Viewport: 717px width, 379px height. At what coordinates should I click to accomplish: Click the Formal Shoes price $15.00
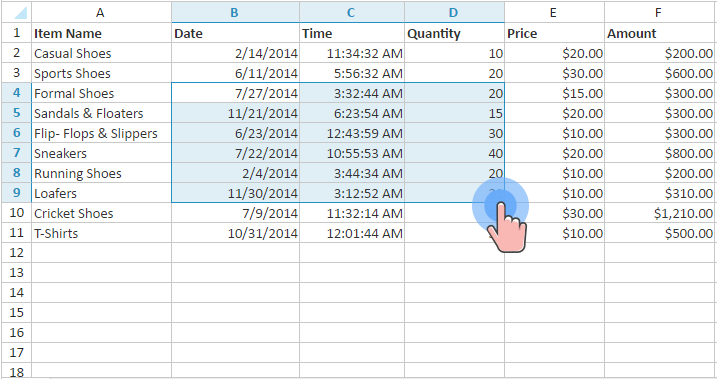[x=554, y=93]
